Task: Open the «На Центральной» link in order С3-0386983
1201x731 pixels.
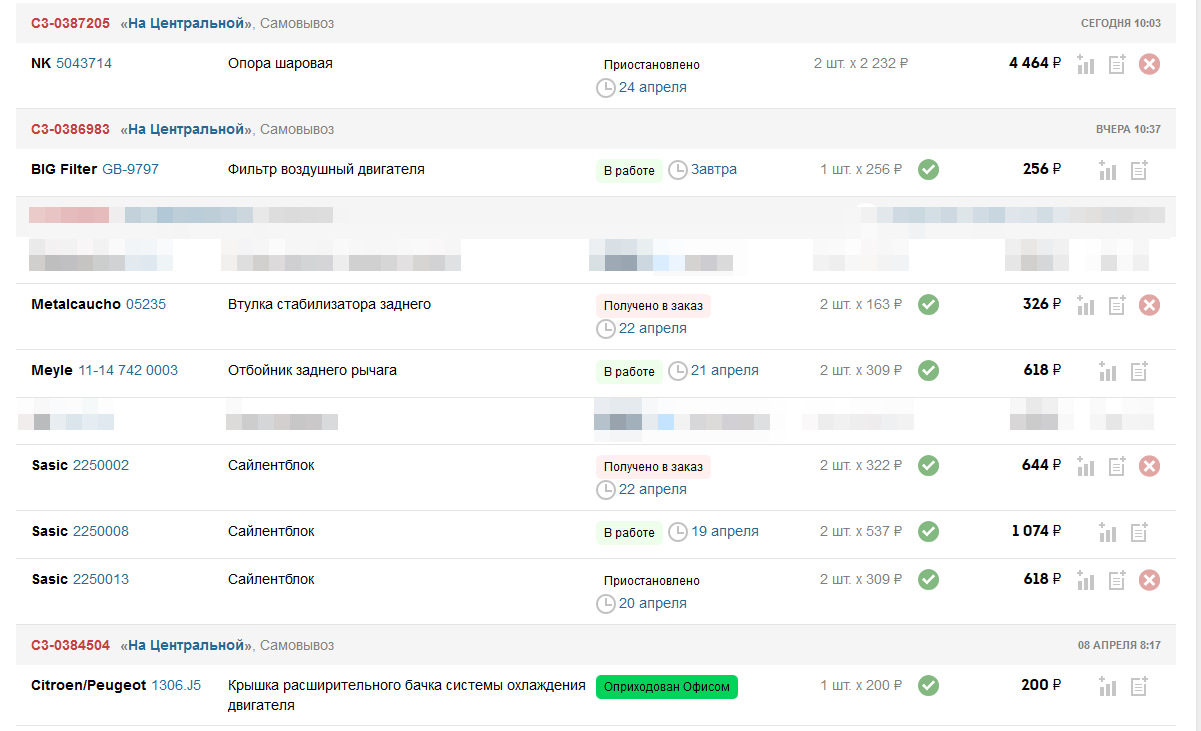Action: pos(186,129)
